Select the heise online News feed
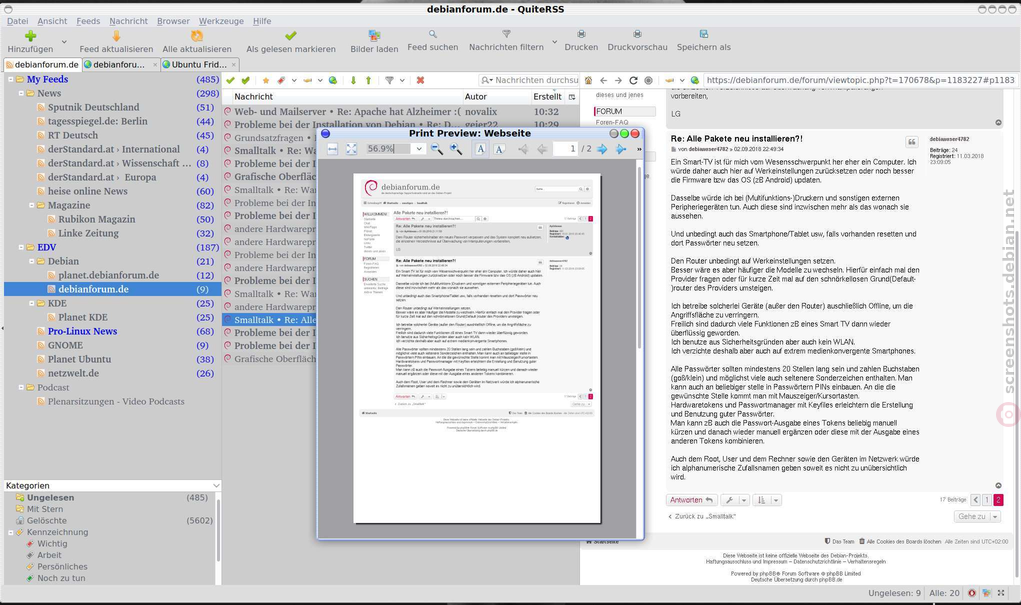Viewport: 1021px width, 605px height. pyautogui.click(x=87, y=191)
